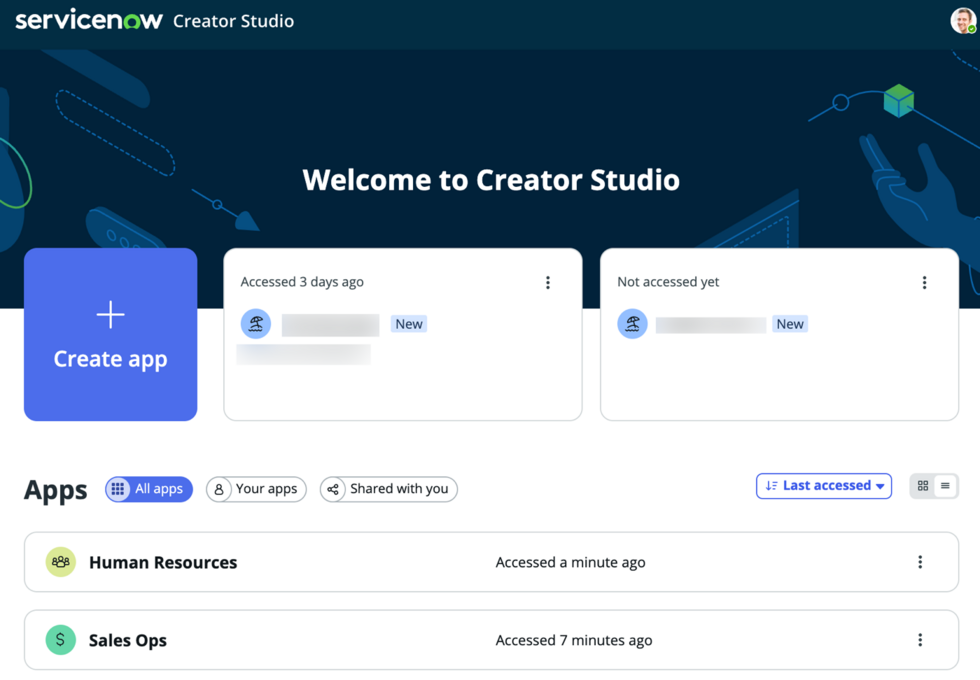Click the Sales Ops dollar icon
This screenshot has height=680, width=980.
click(61, 640)
